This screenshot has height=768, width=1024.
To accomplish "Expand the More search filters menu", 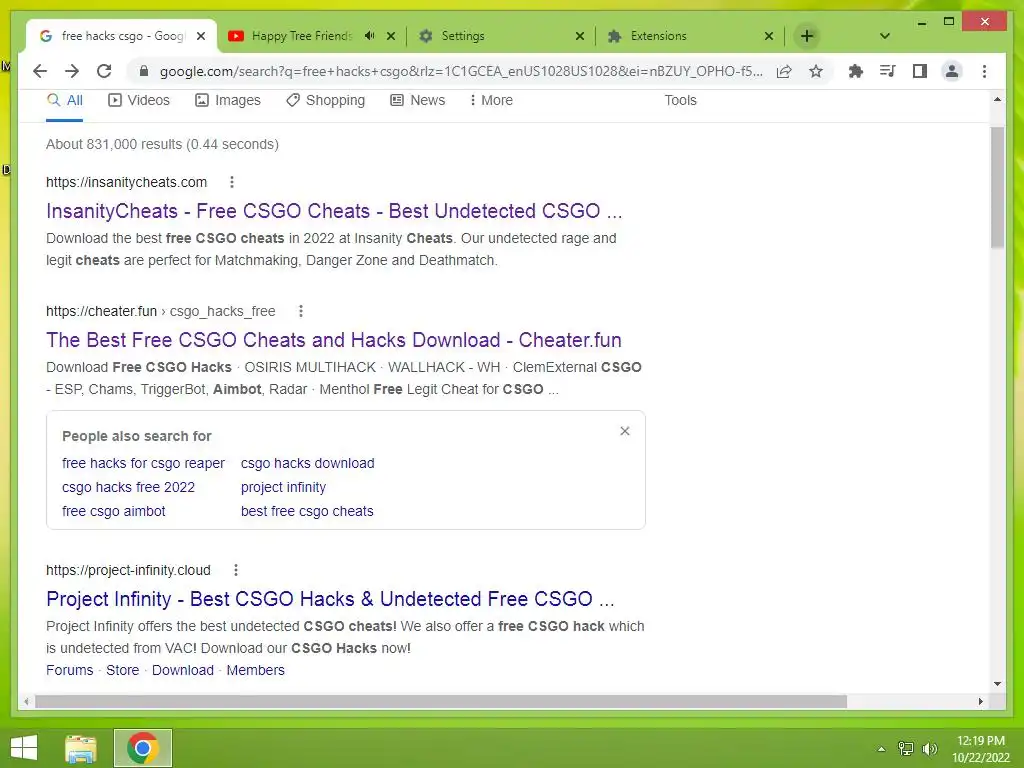I will coord(491,101).
